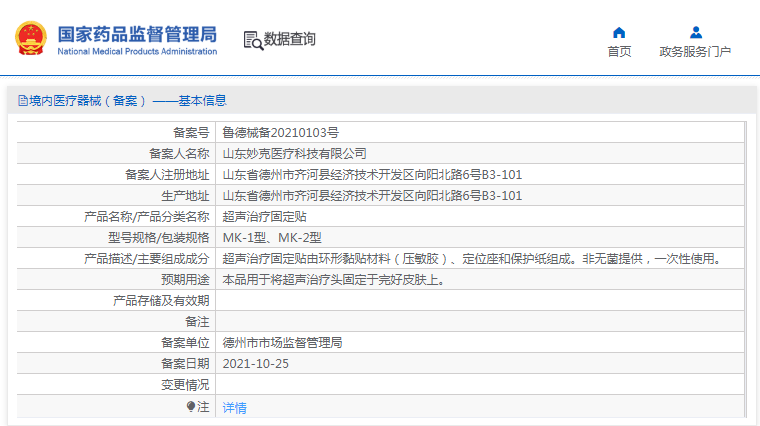Click the 数据查询 label

pyautogui.click(x=289, y=39)
